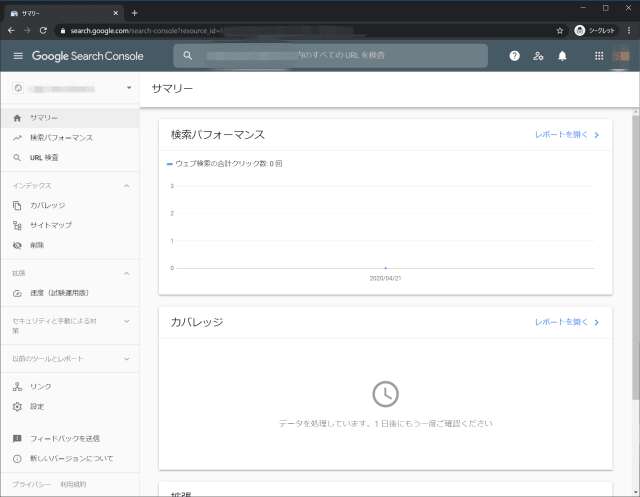Open the 利用規約 link

coord(73,484)
